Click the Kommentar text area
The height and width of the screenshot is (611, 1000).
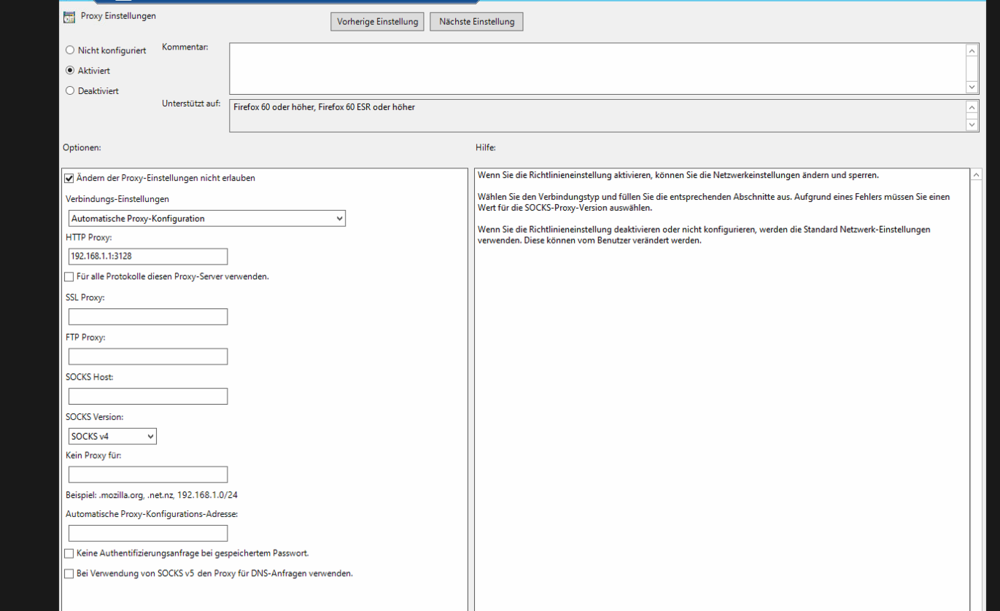pos(596,68)
